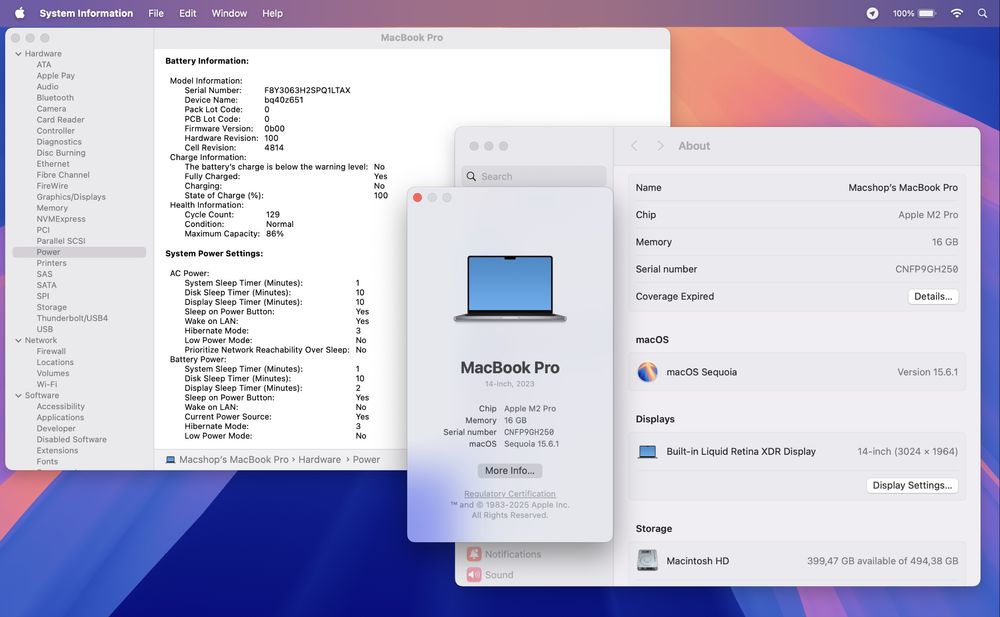
Task: Select FireWire in the sidebar
Action: tap(52, 186)
